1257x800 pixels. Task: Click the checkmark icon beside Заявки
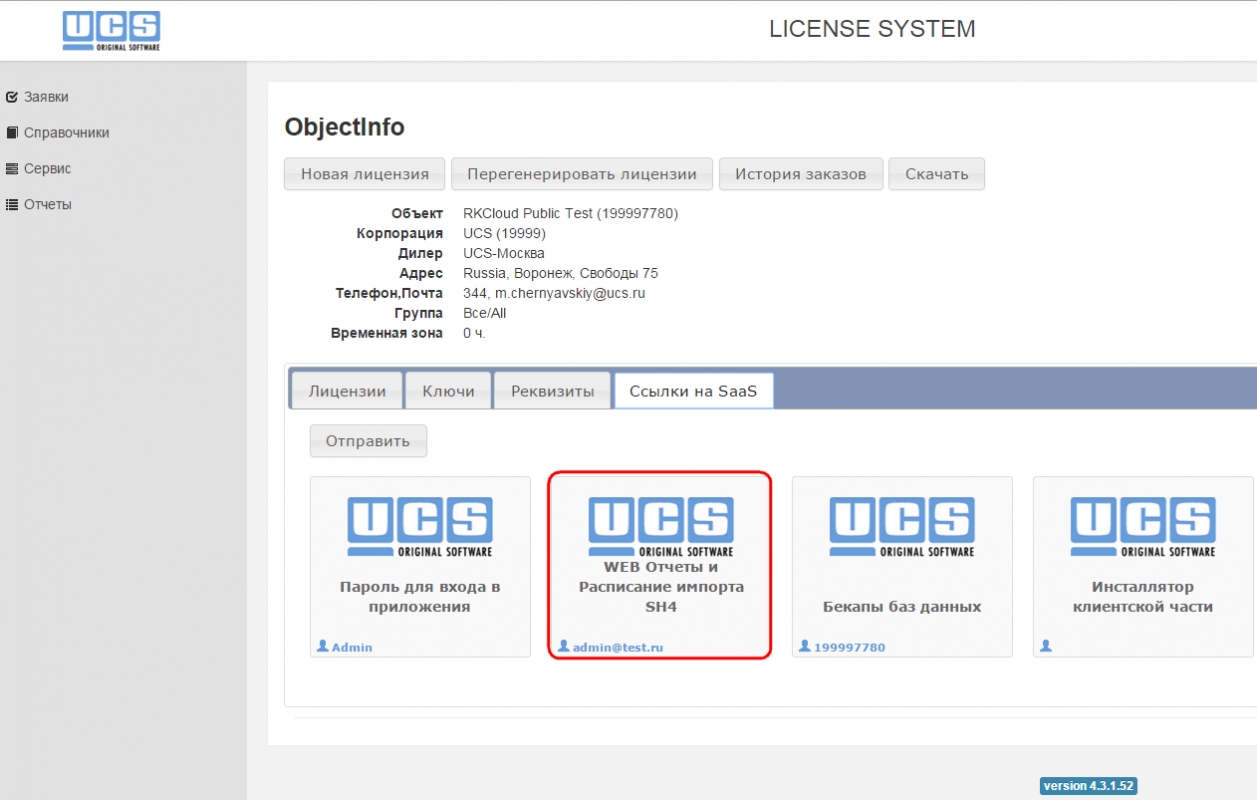(12, 97)
